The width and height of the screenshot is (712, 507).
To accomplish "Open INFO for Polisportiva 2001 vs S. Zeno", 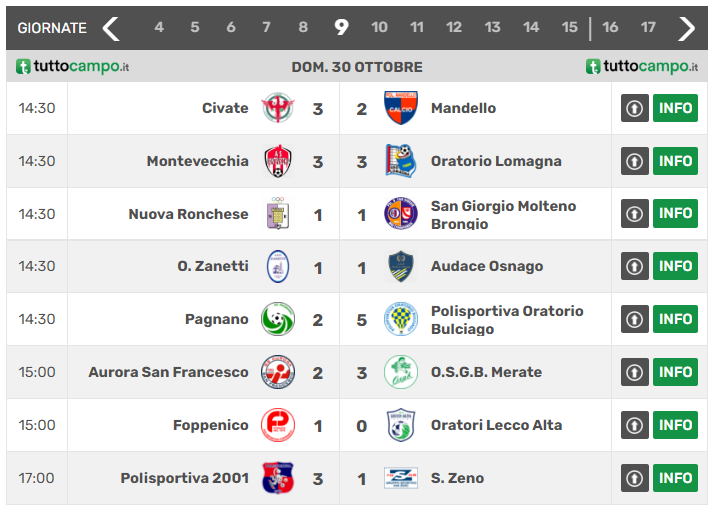I will coord(675,478).
